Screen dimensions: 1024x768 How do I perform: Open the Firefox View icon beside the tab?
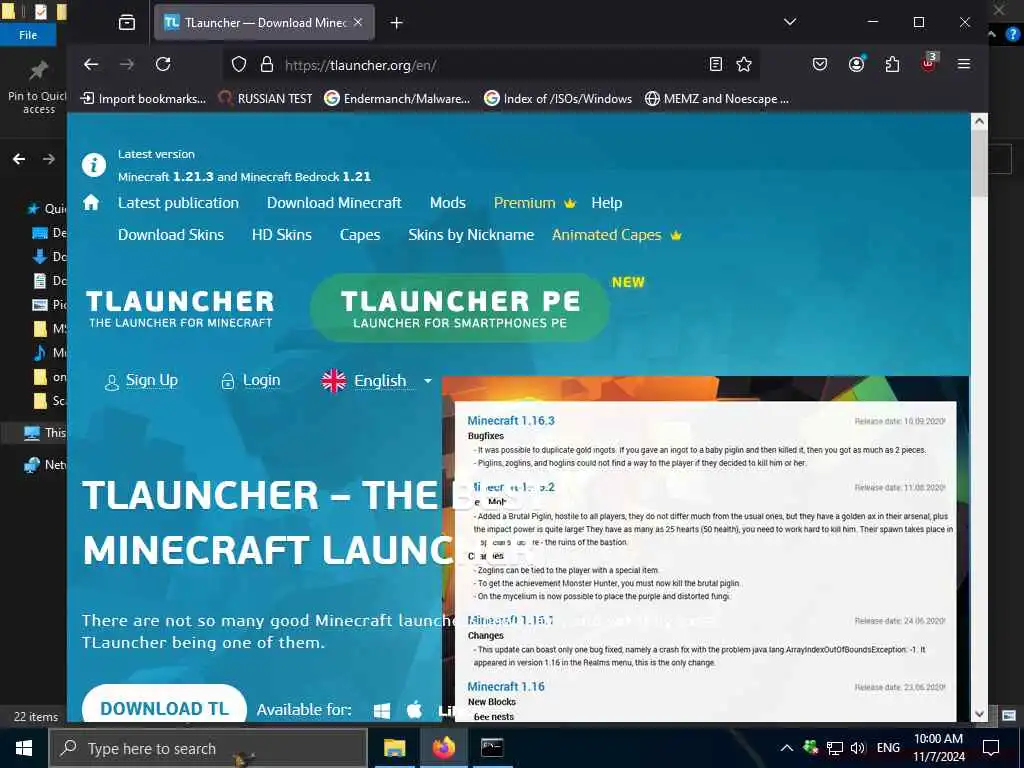pyautogui.click(x=127, y=23)
